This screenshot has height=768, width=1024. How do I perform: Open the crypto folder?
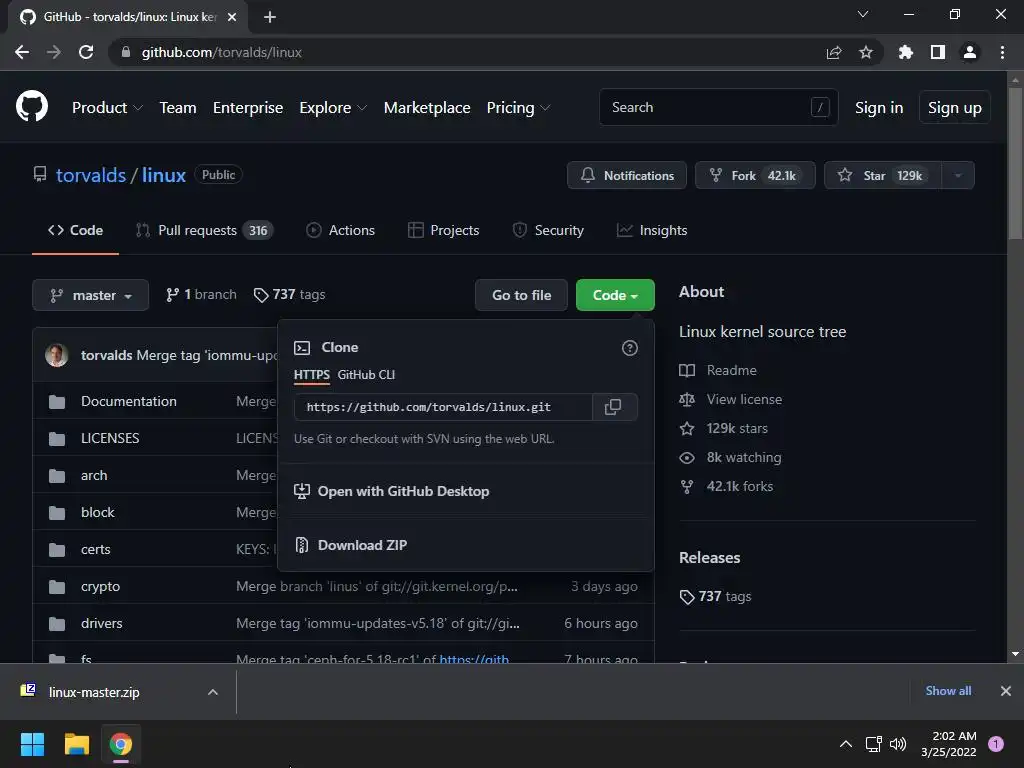[x=100, y=586]
